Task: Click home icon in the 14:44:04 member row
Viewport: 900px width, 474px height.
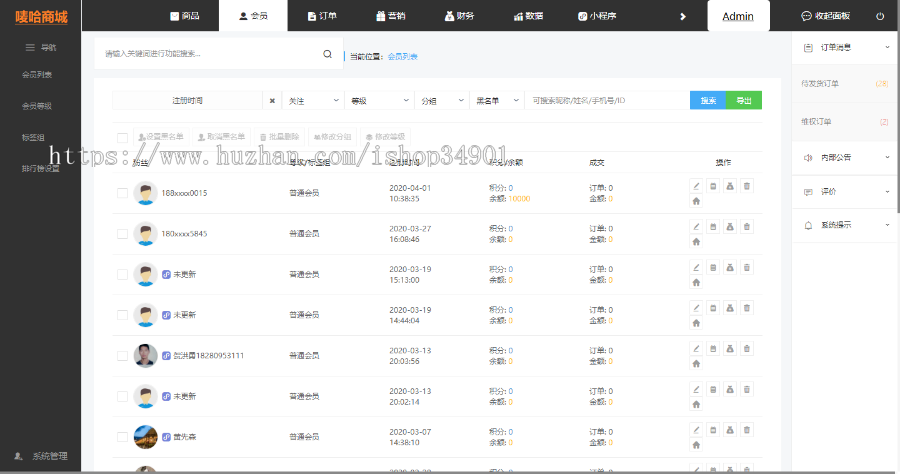Action: click(696, 323)
